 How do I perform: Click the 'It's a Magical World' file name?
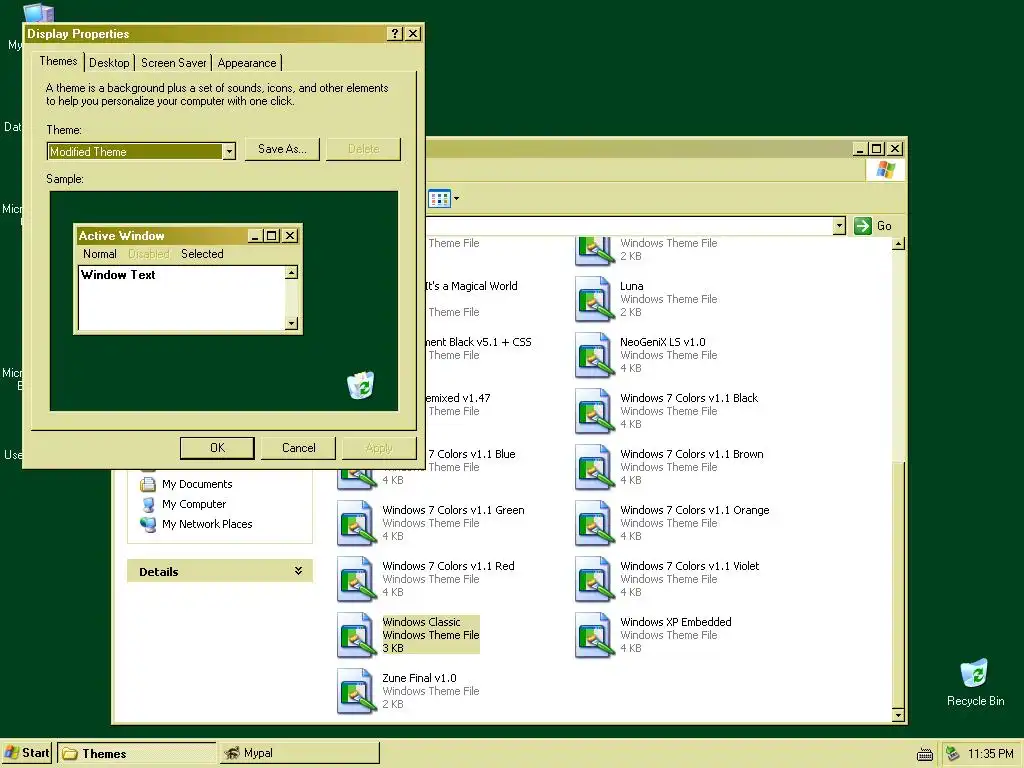click(472, 286)
